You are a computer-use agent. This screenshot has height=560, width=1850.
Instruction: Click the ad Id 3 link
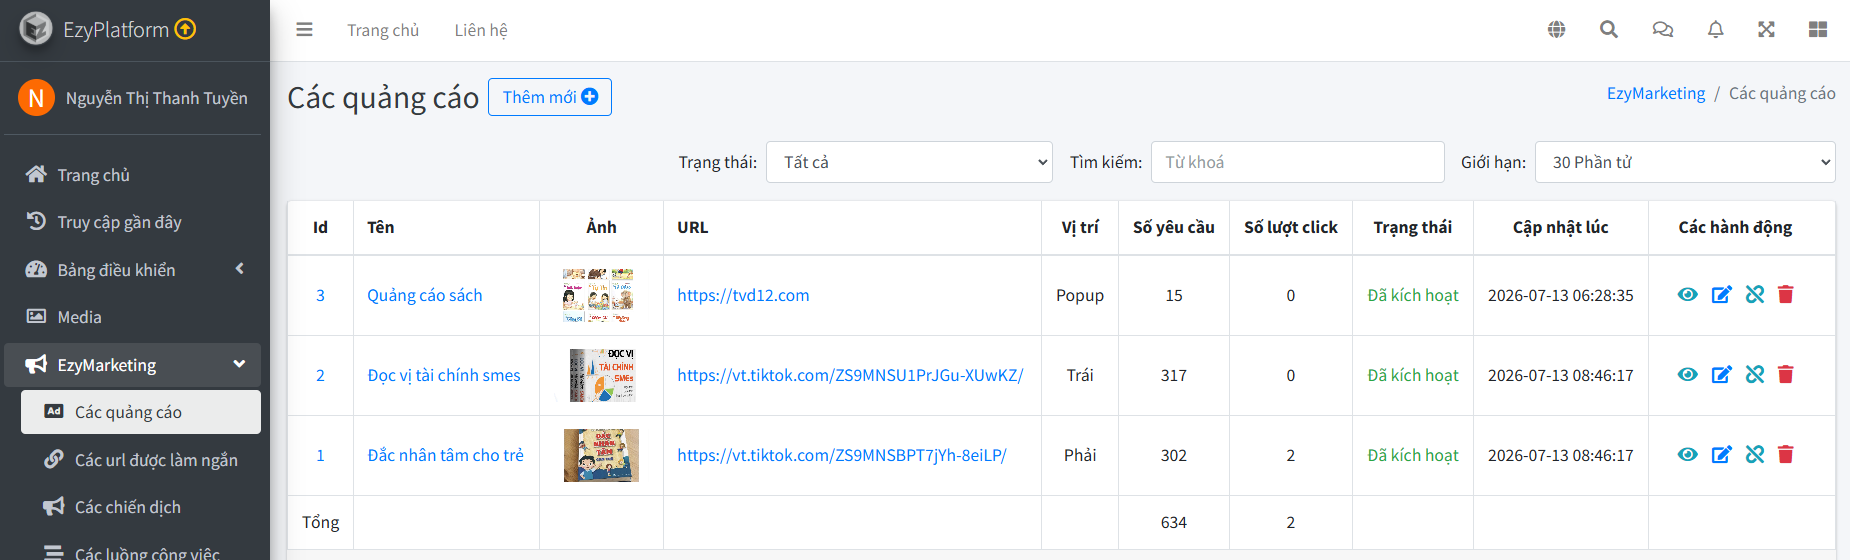(x=320, y=295)
